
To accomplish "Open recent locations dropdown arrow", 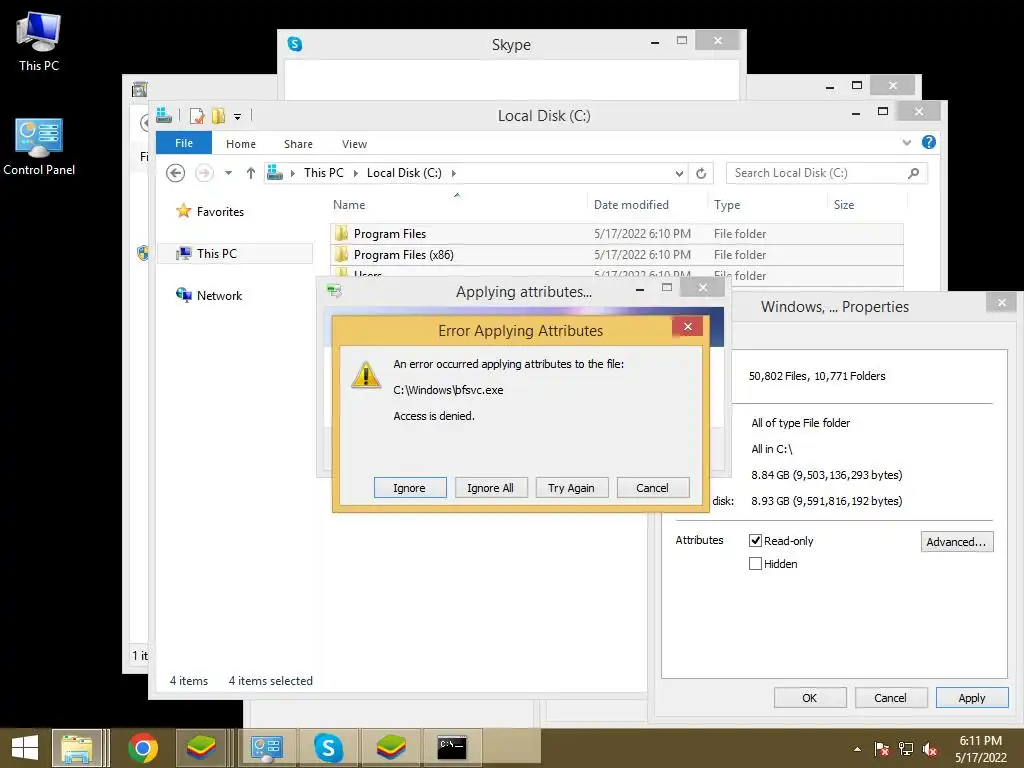I will [x=228, y=173].
